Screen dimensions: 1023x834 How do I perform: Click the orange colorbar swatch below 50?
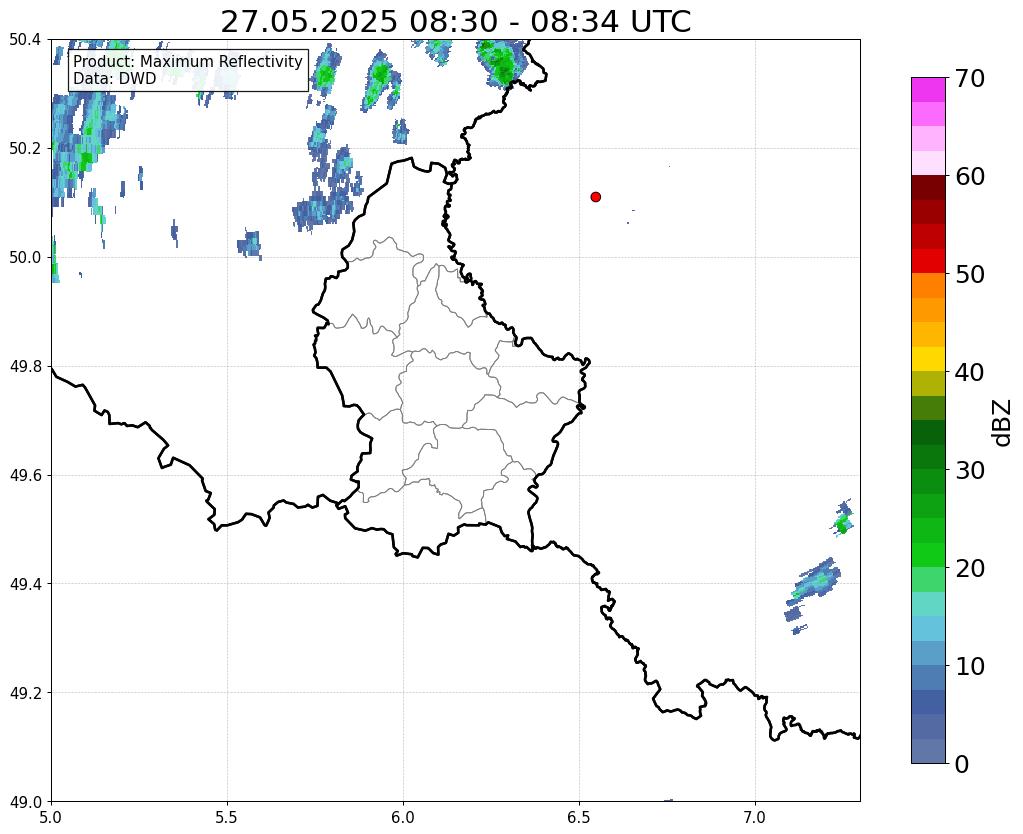(928, 286)
